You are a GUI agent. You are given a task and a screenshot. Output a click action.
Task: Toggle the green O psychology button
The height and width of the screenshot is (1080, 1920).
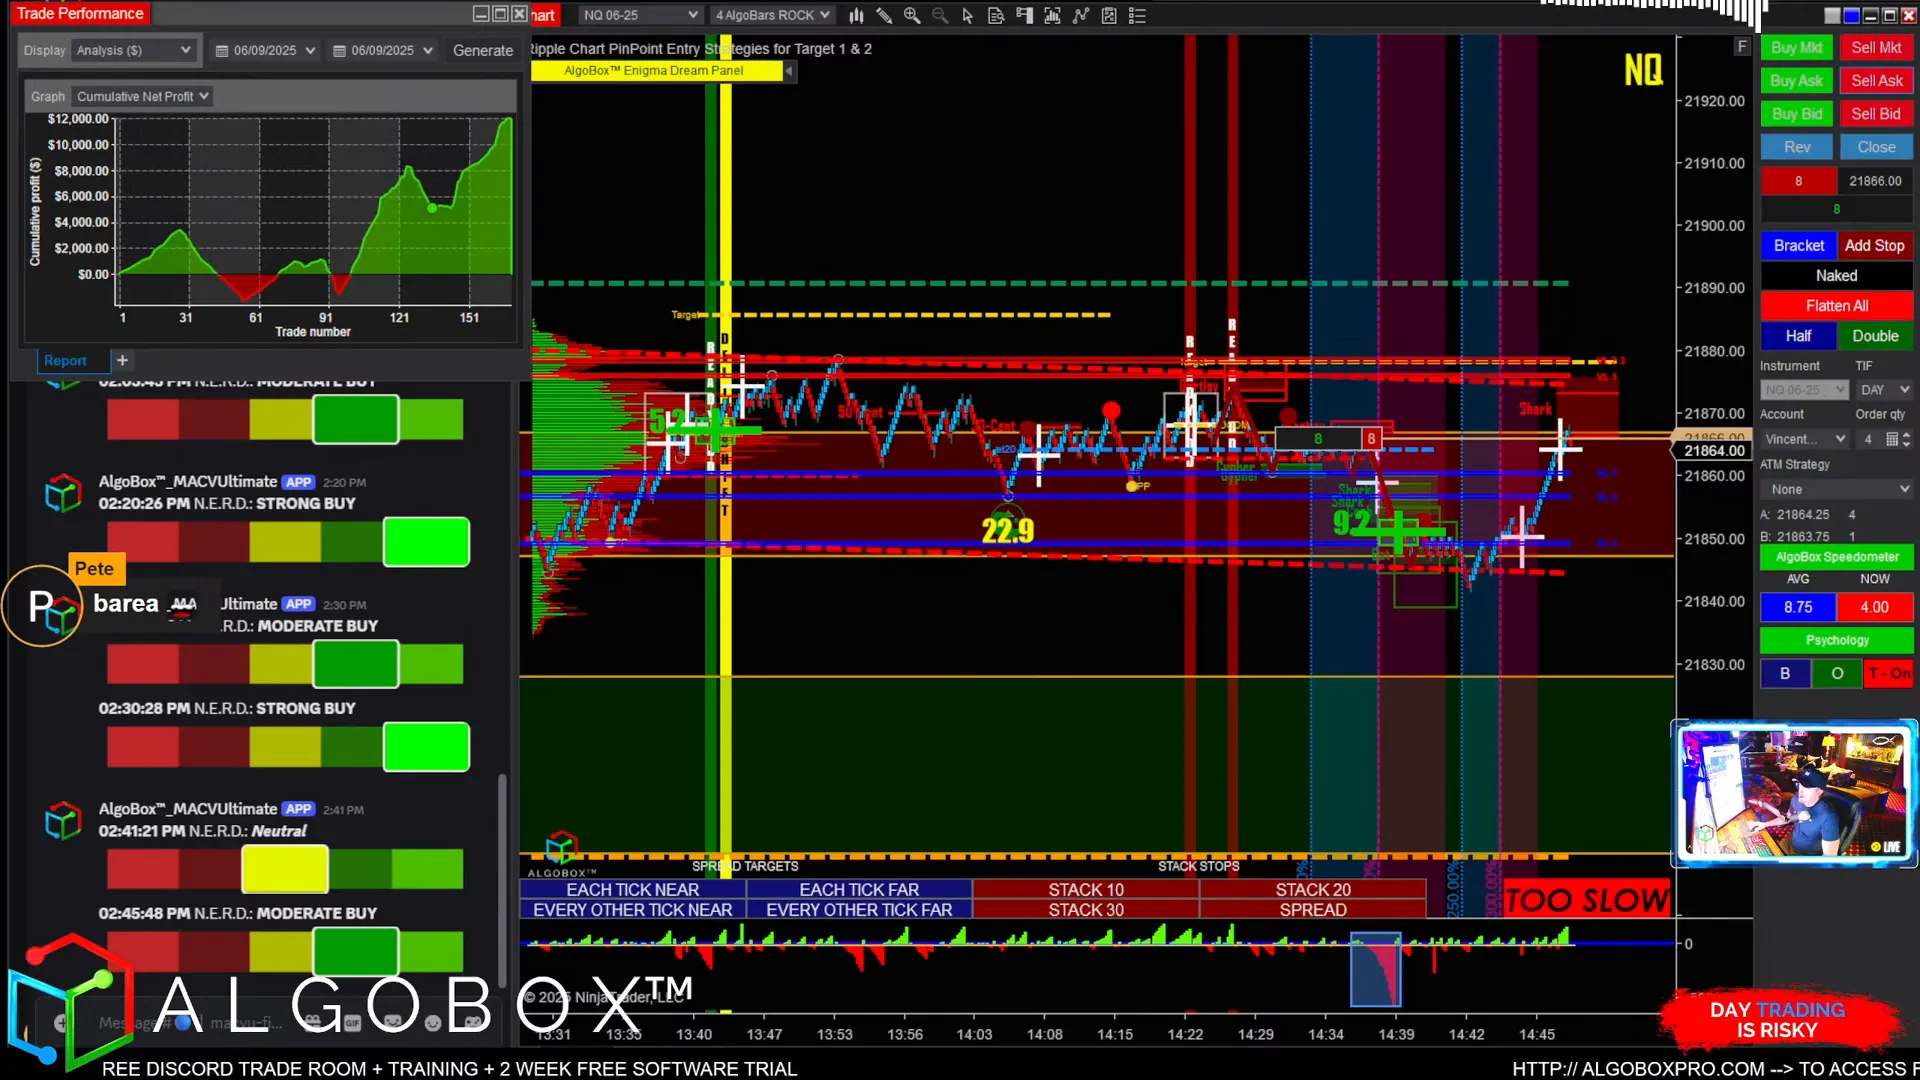(1837, 673)
